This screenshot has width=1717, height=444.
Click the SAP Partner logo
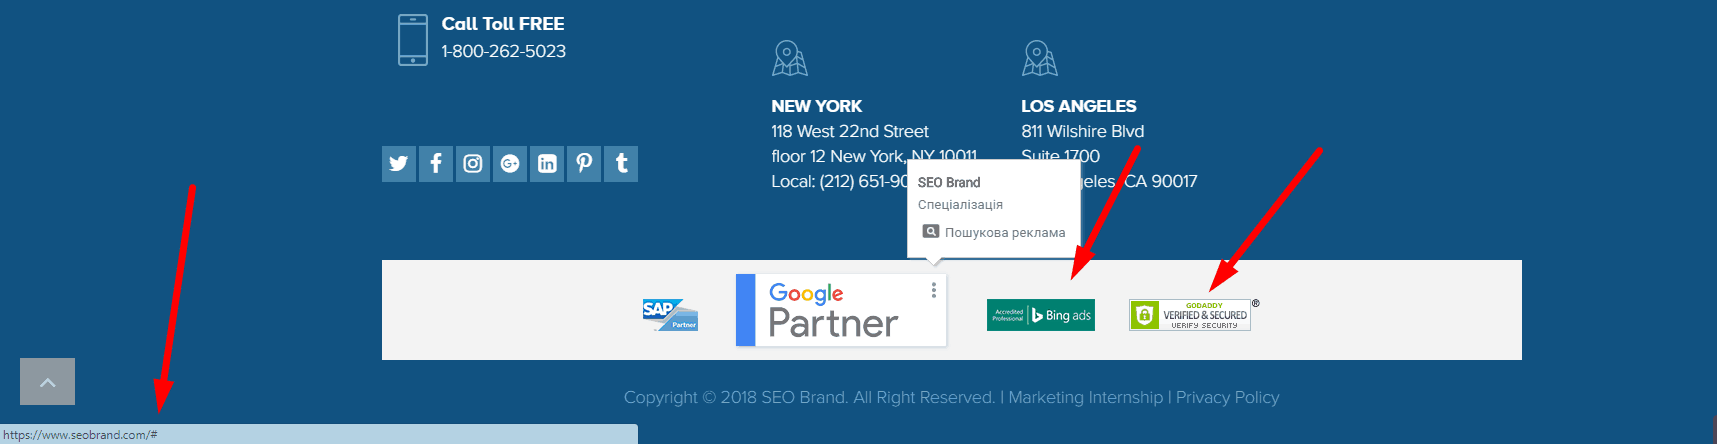pyautogui.click(x=670, y=315)
